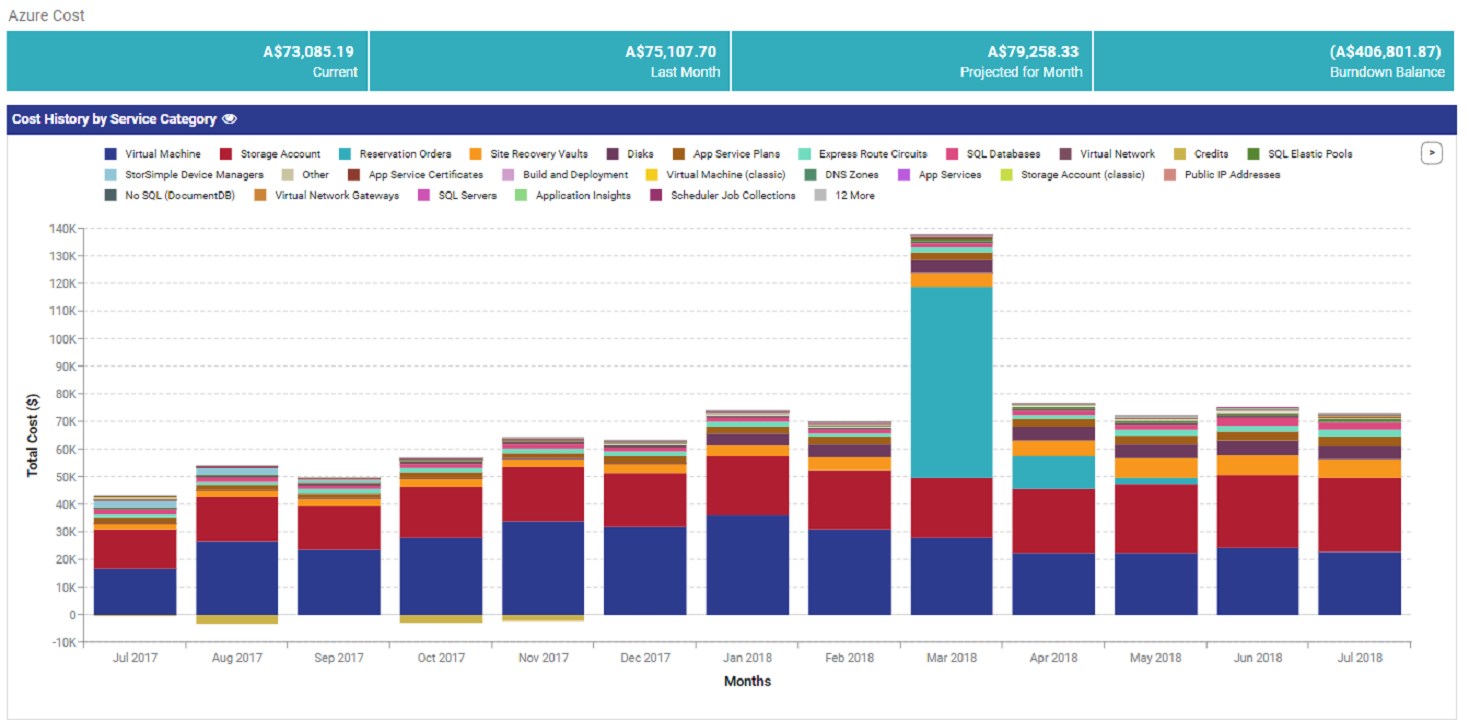Click the App Service Certificates legend entry
Screen dimensions: 1469x720
click(415, 174)
